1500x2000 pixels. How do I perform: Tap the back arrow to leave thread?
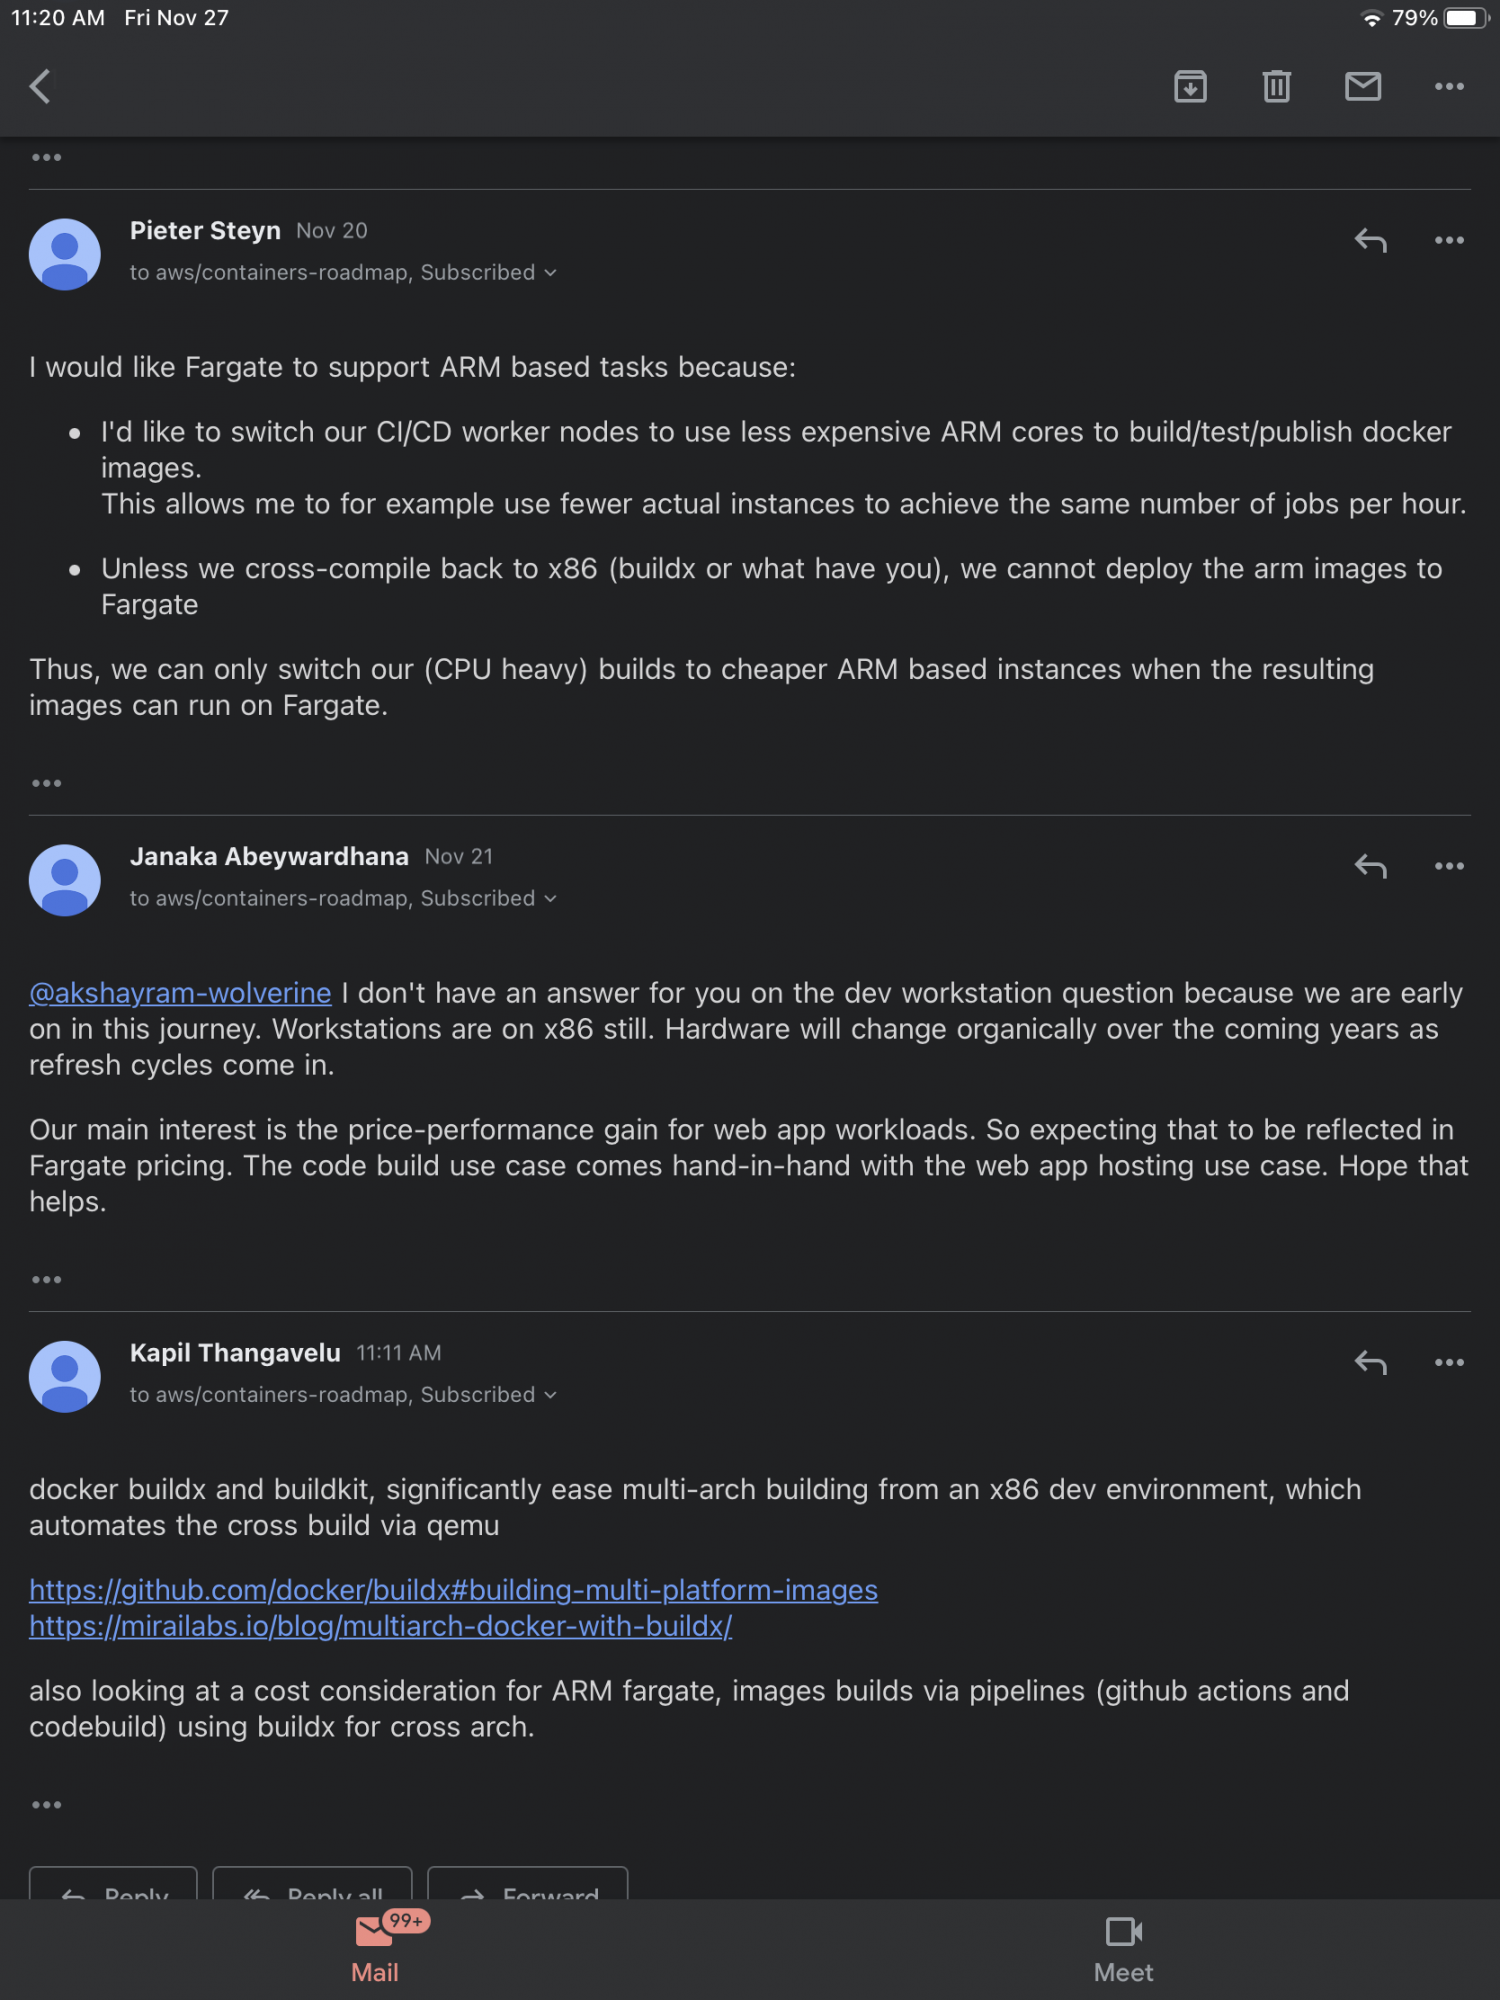pos(40,87)
